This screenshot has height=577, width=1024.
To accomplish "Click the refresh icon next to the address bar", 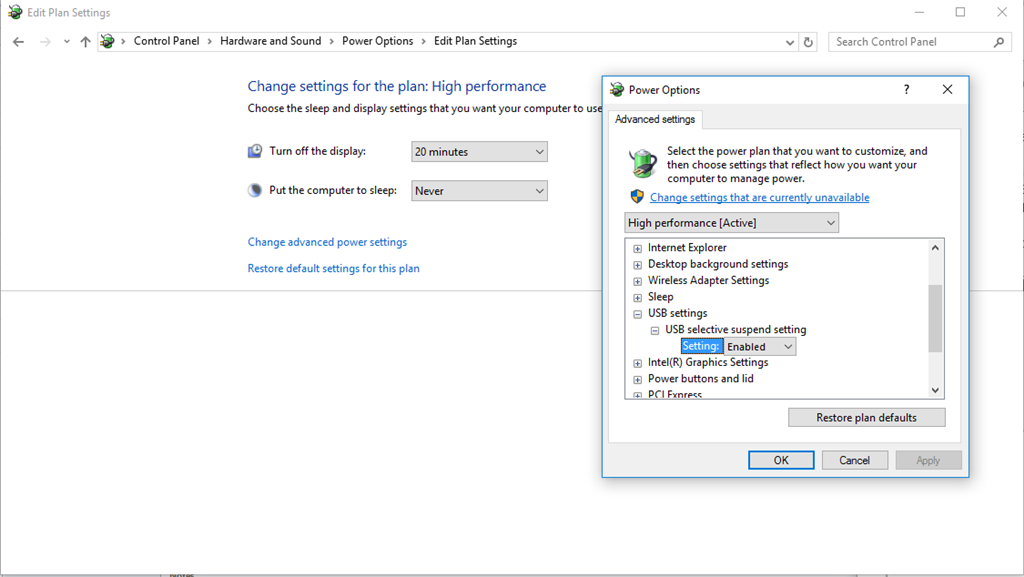I will click(808, 41).
